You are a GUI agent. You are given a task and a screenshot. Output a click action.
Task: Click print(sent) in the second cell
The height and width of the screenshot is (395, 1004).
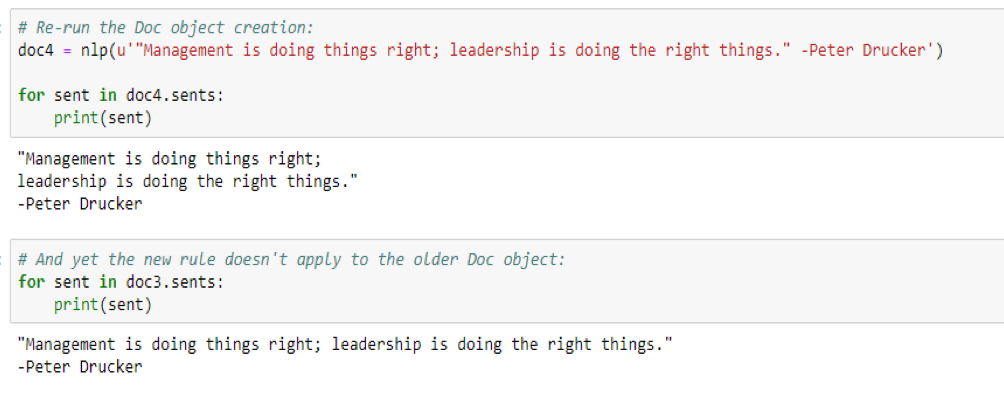coord(102,305)
